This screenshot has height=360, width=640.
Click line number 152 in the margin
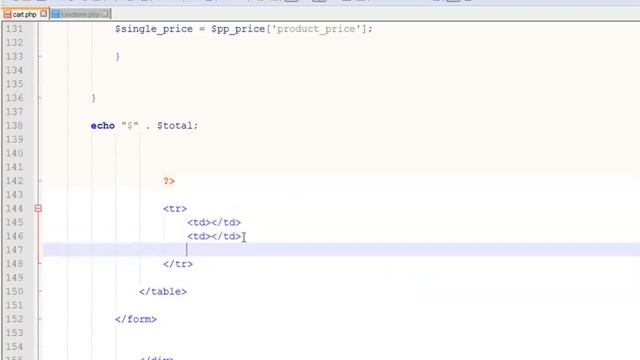(14, 319)
